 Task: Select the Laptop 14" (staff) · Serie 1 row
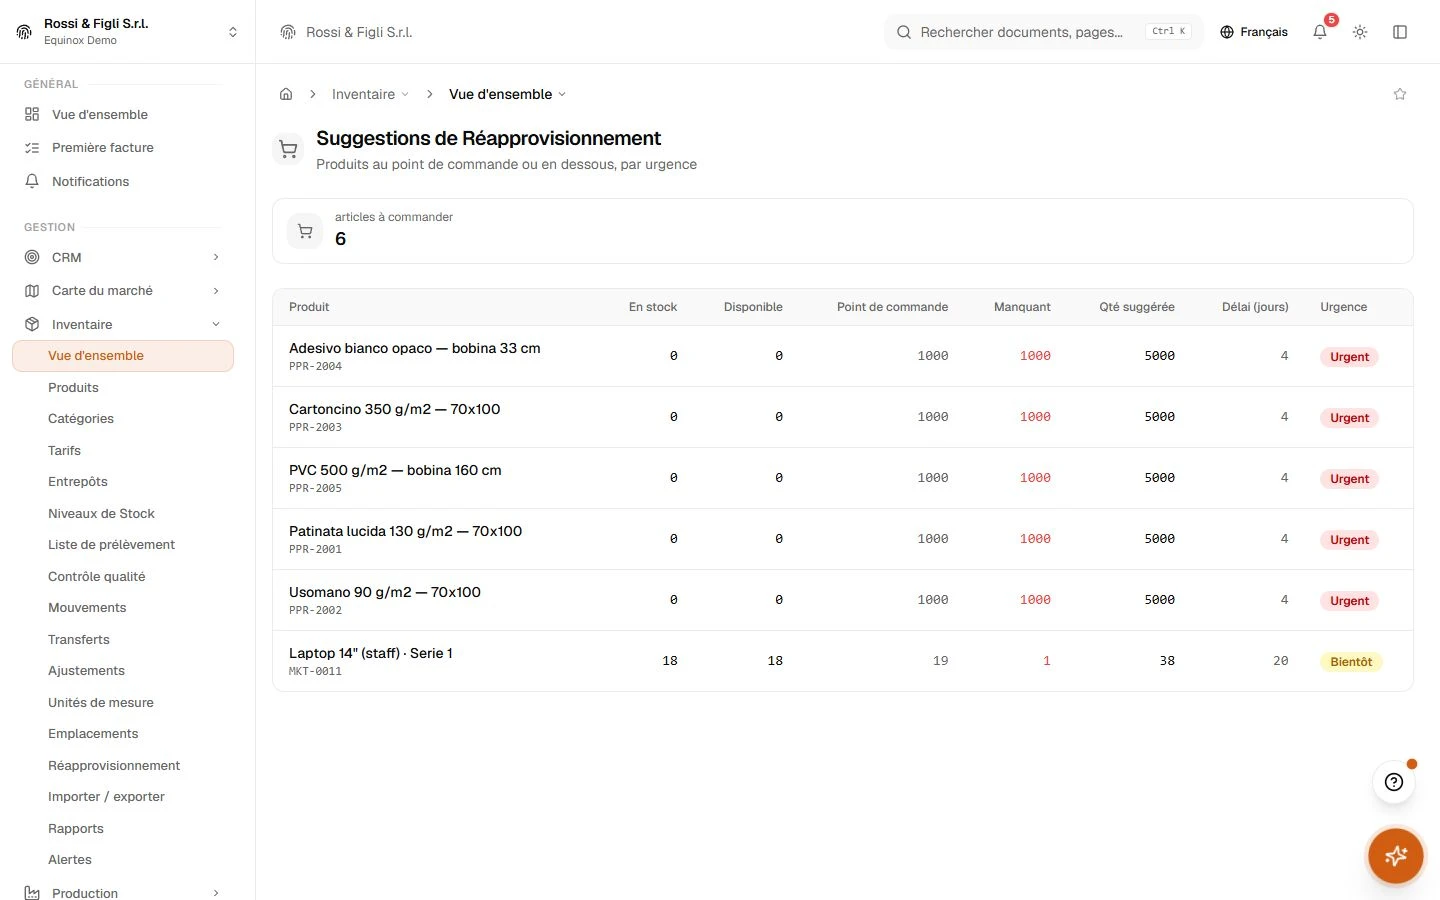(843, 661)
